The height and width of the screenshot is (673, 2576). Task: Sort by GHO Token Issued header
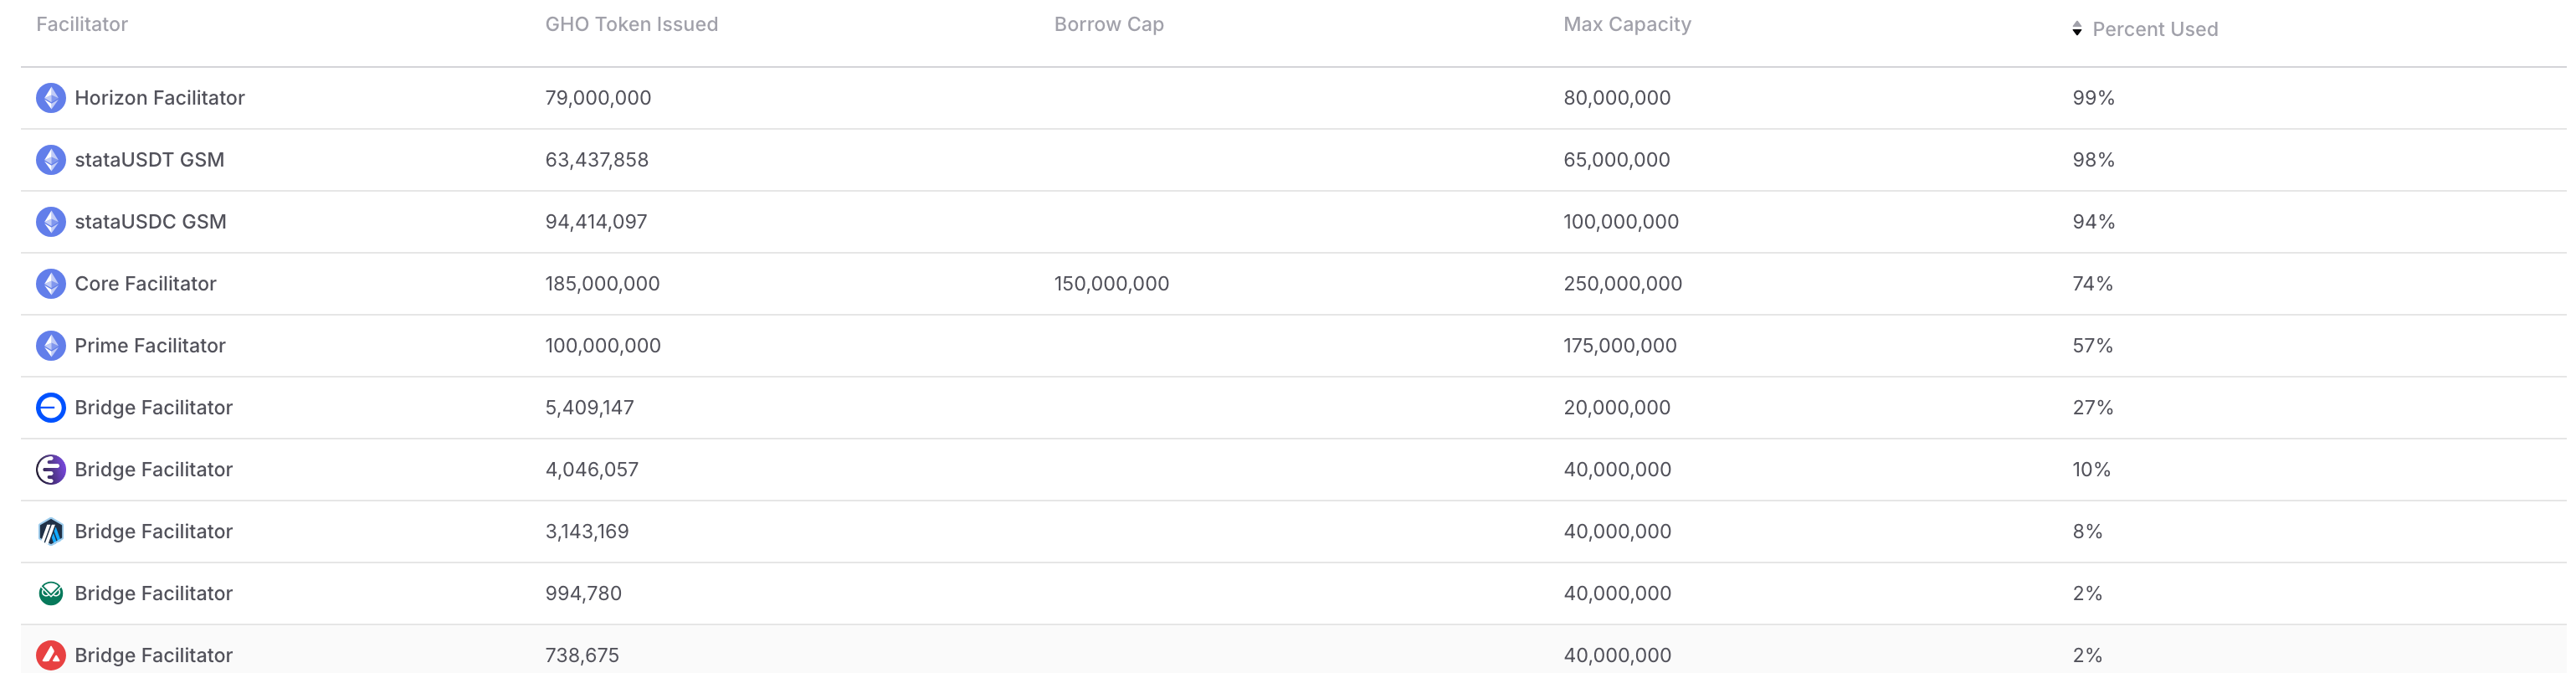[631, 24]
